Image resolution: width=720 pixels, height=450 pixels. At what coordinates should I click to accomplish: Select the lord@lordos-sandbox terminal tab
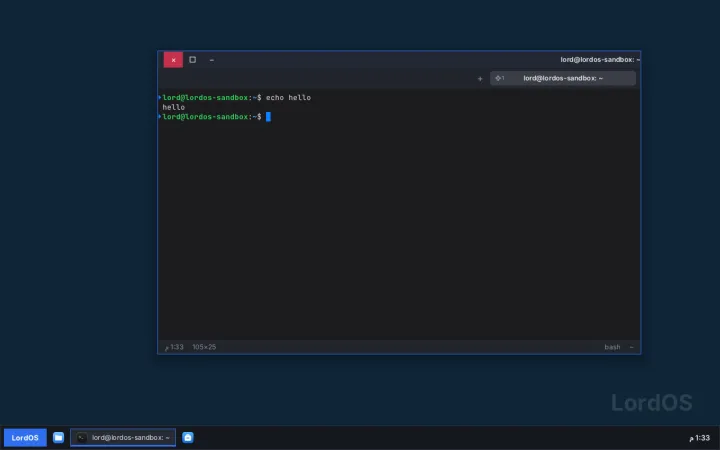(x=563, y=78)
